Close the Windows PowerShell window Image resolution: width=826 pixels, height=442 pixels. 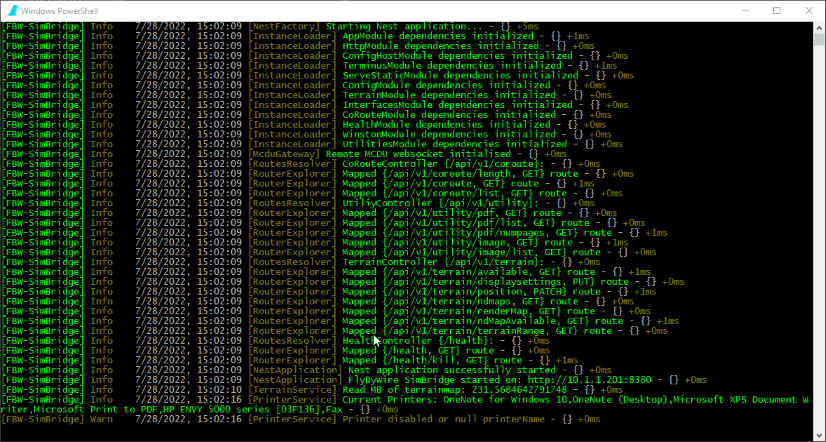[x=802, y=9]
